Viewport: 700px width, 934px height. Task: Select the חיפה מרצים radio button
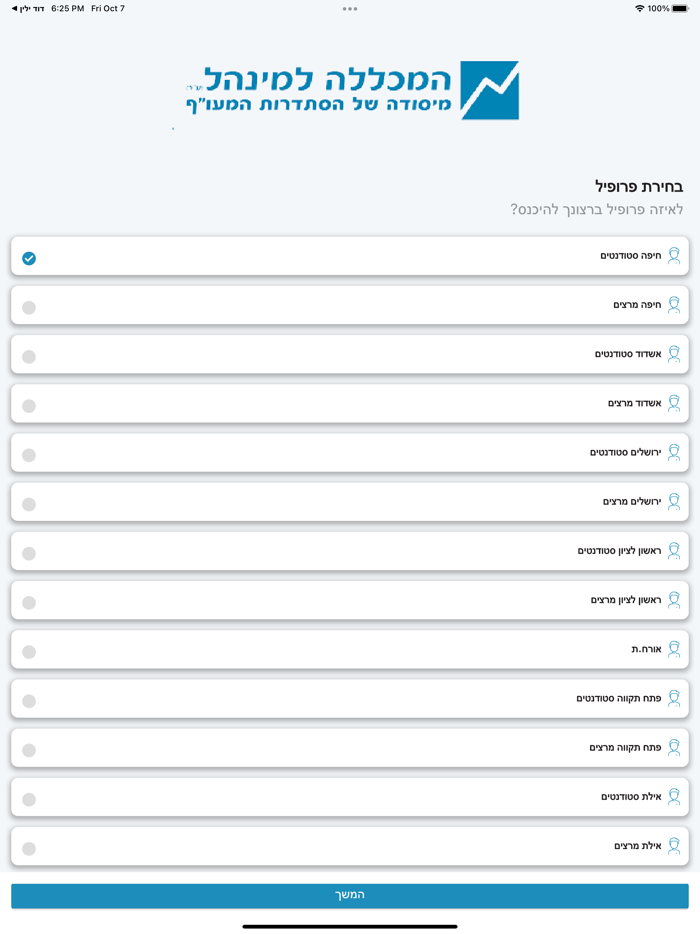coord(29,307)
